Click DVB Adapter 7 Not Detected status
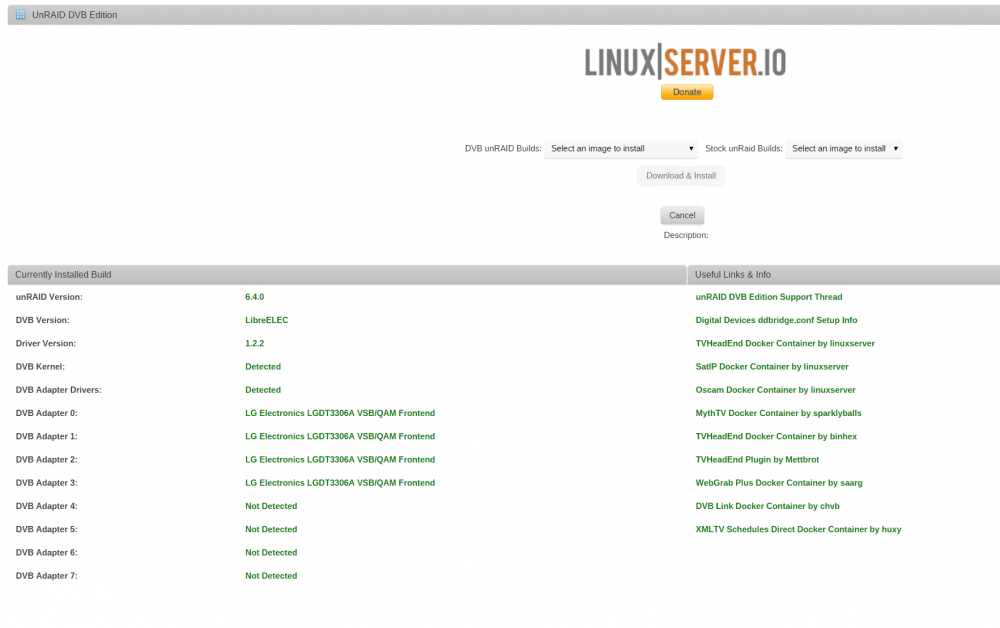Image resolution: width=1000 pixels, height=628 pixels. click(271, 576)
